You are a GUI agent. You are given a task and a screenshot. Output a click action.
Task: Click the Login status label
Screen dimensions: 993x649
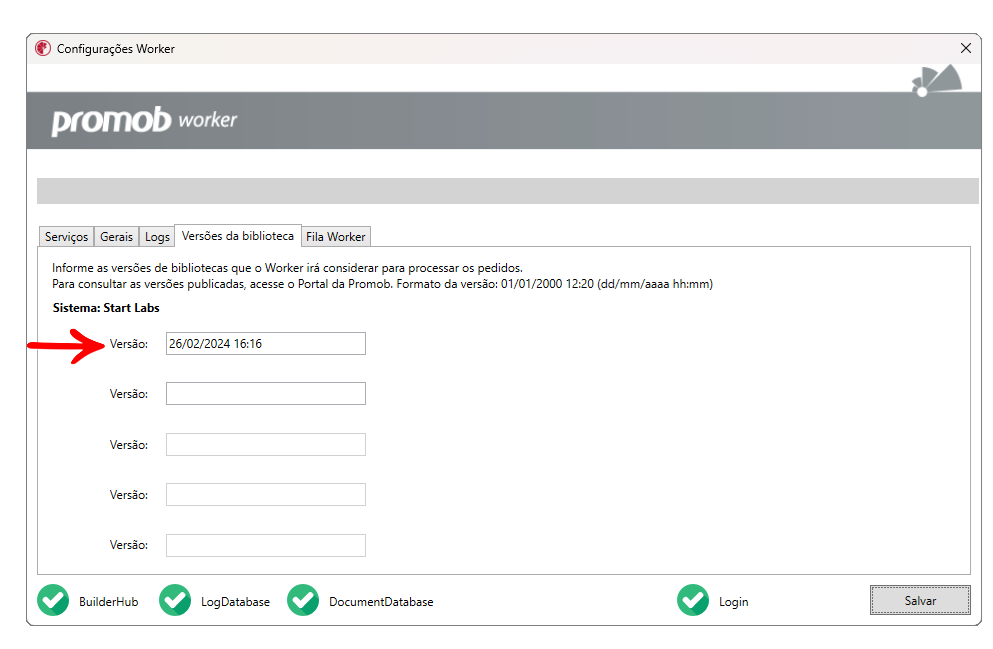[x=733, y=602]
